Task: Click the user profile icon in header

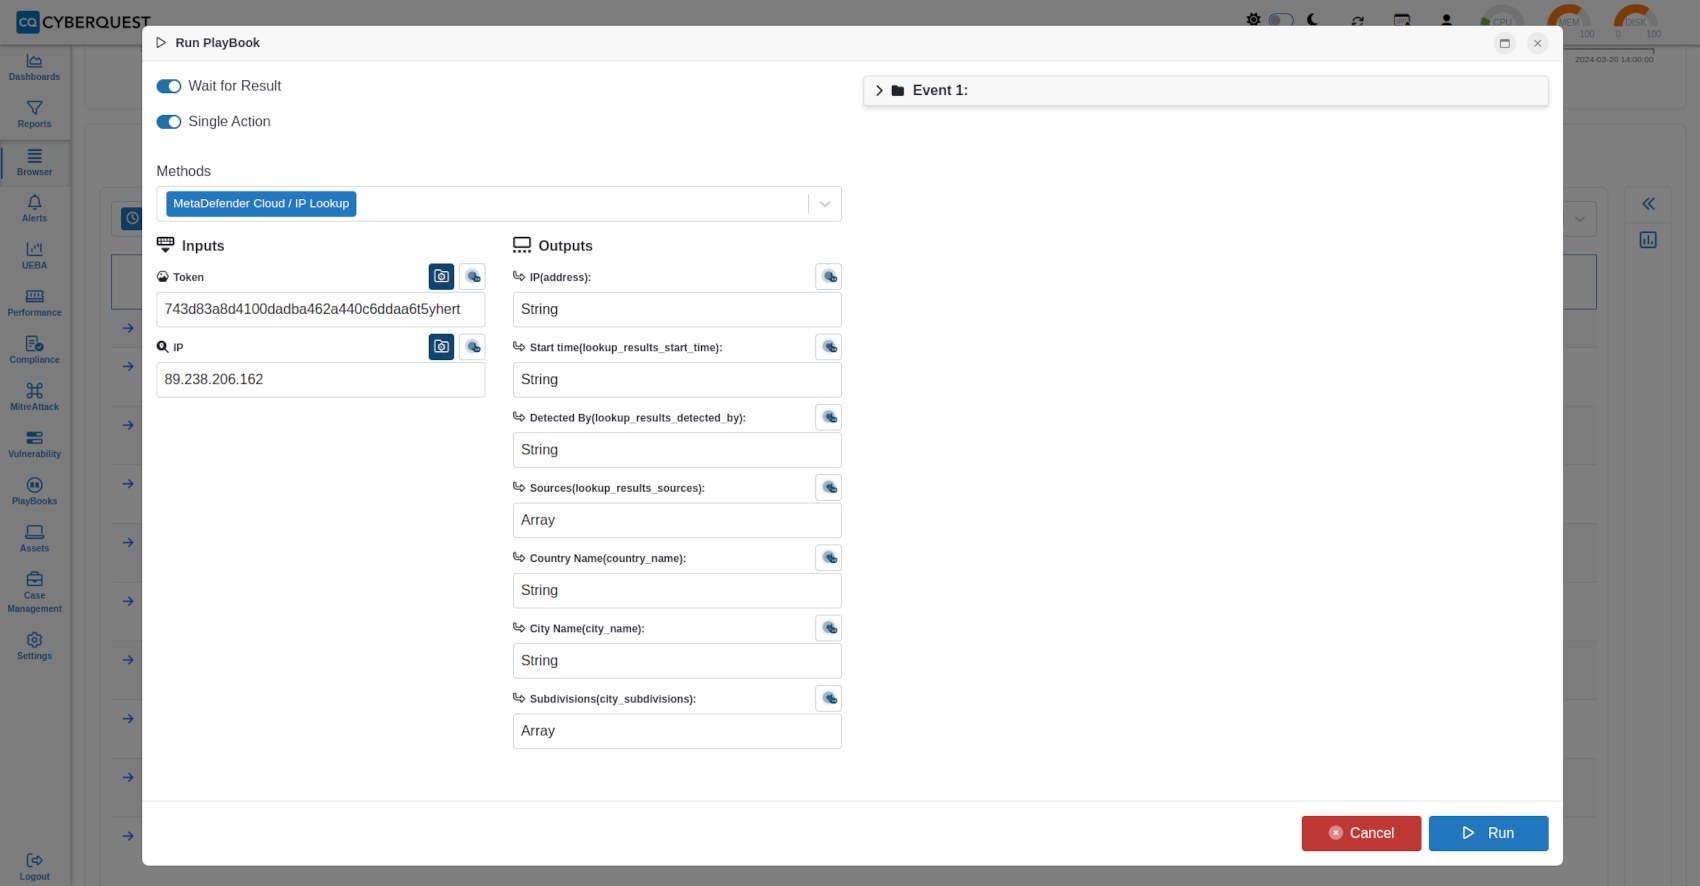Action: point(1446,20)
